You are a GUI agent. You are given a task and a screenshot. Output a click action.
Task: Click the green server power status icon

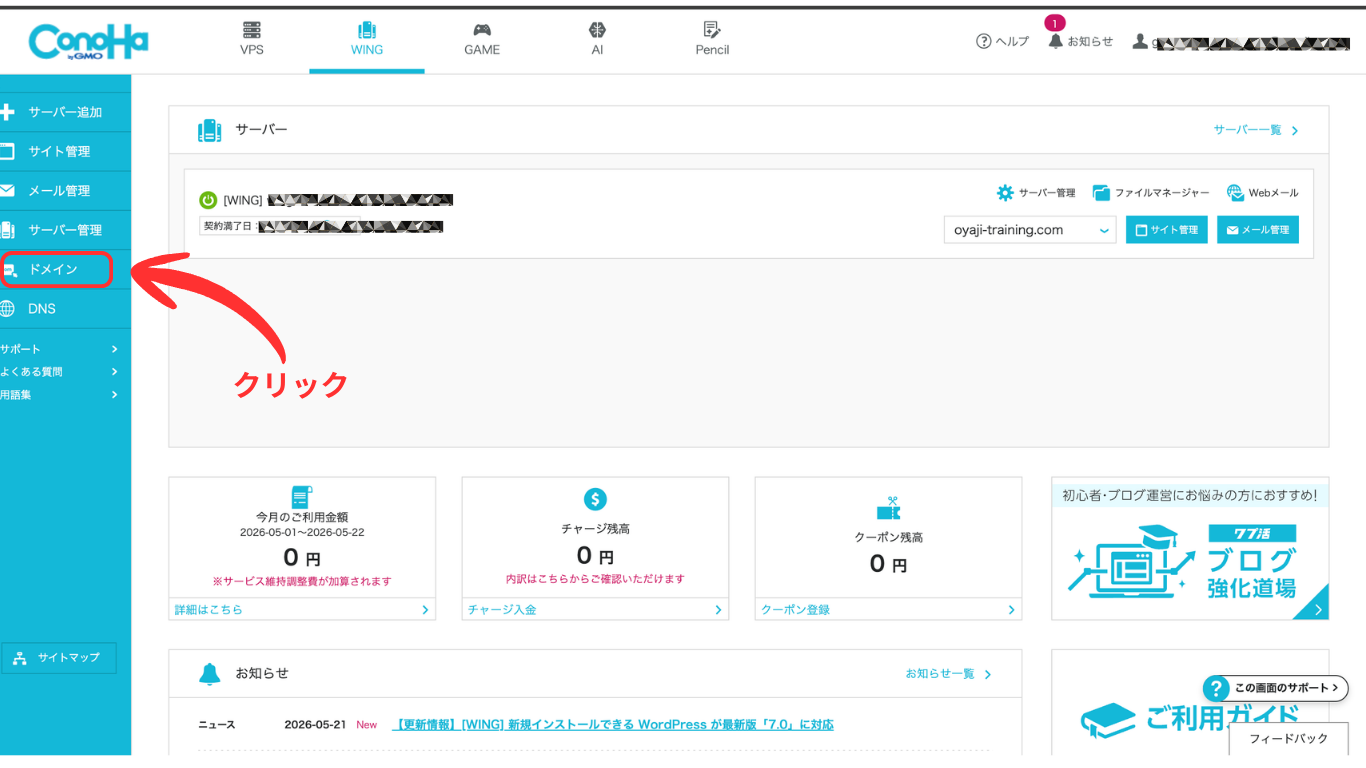pyautogui.click(x=208, y=200)
